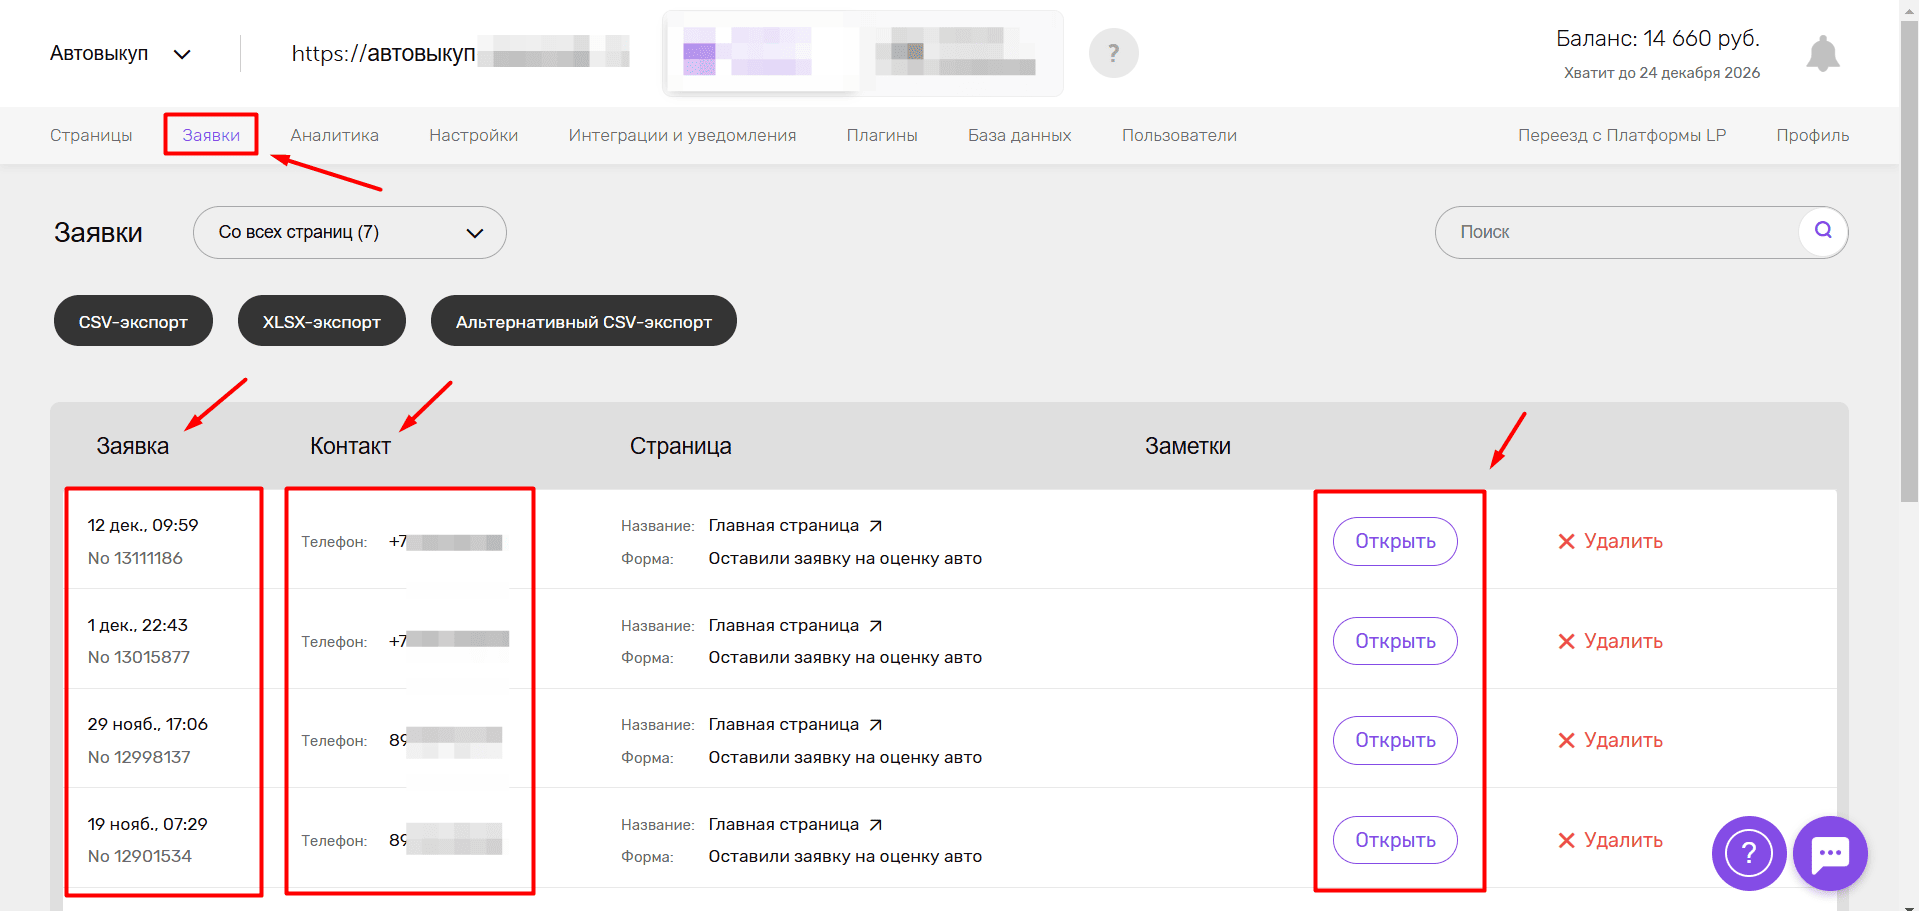
Task: Click the gray question mark help icon
Action: 1113,53
